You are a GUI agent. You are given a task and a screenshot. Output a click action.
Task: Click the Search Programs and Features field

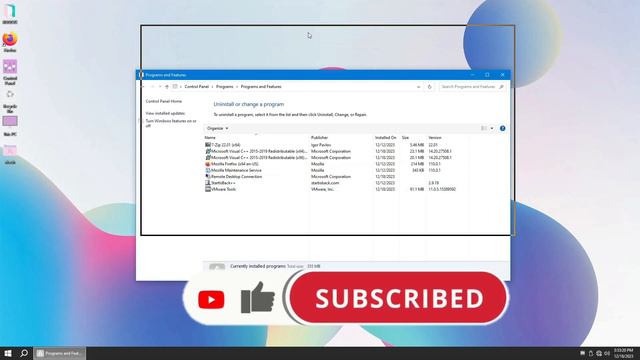click(472, 87)
